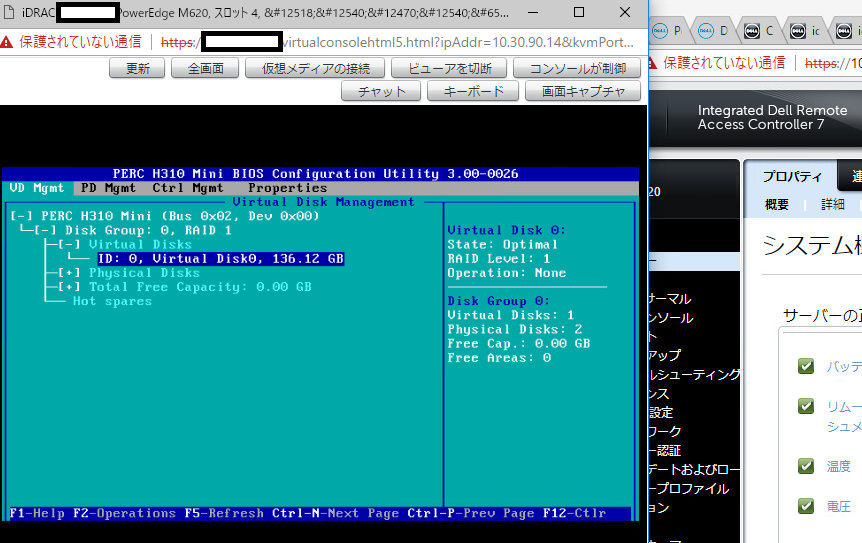Click Integrated Dell Remote Access Controller 7 header
The width and height of the screenshot is (862, 543).
[772, 118]
